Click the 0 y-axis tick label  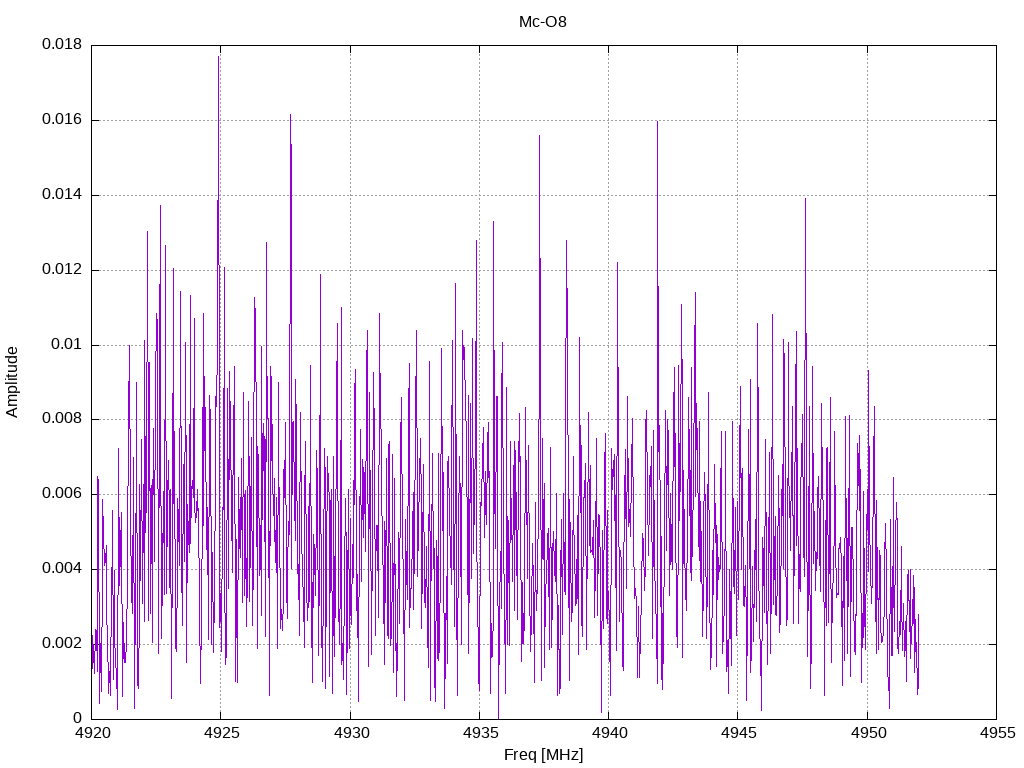pos(78,718)
